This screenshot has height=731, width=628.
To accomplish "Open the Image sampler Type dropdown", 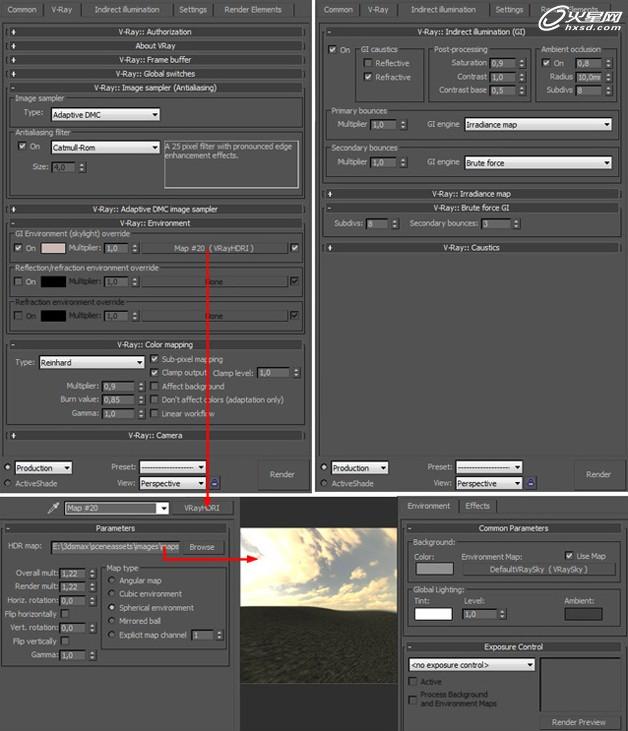I will (x=105, y=115).
